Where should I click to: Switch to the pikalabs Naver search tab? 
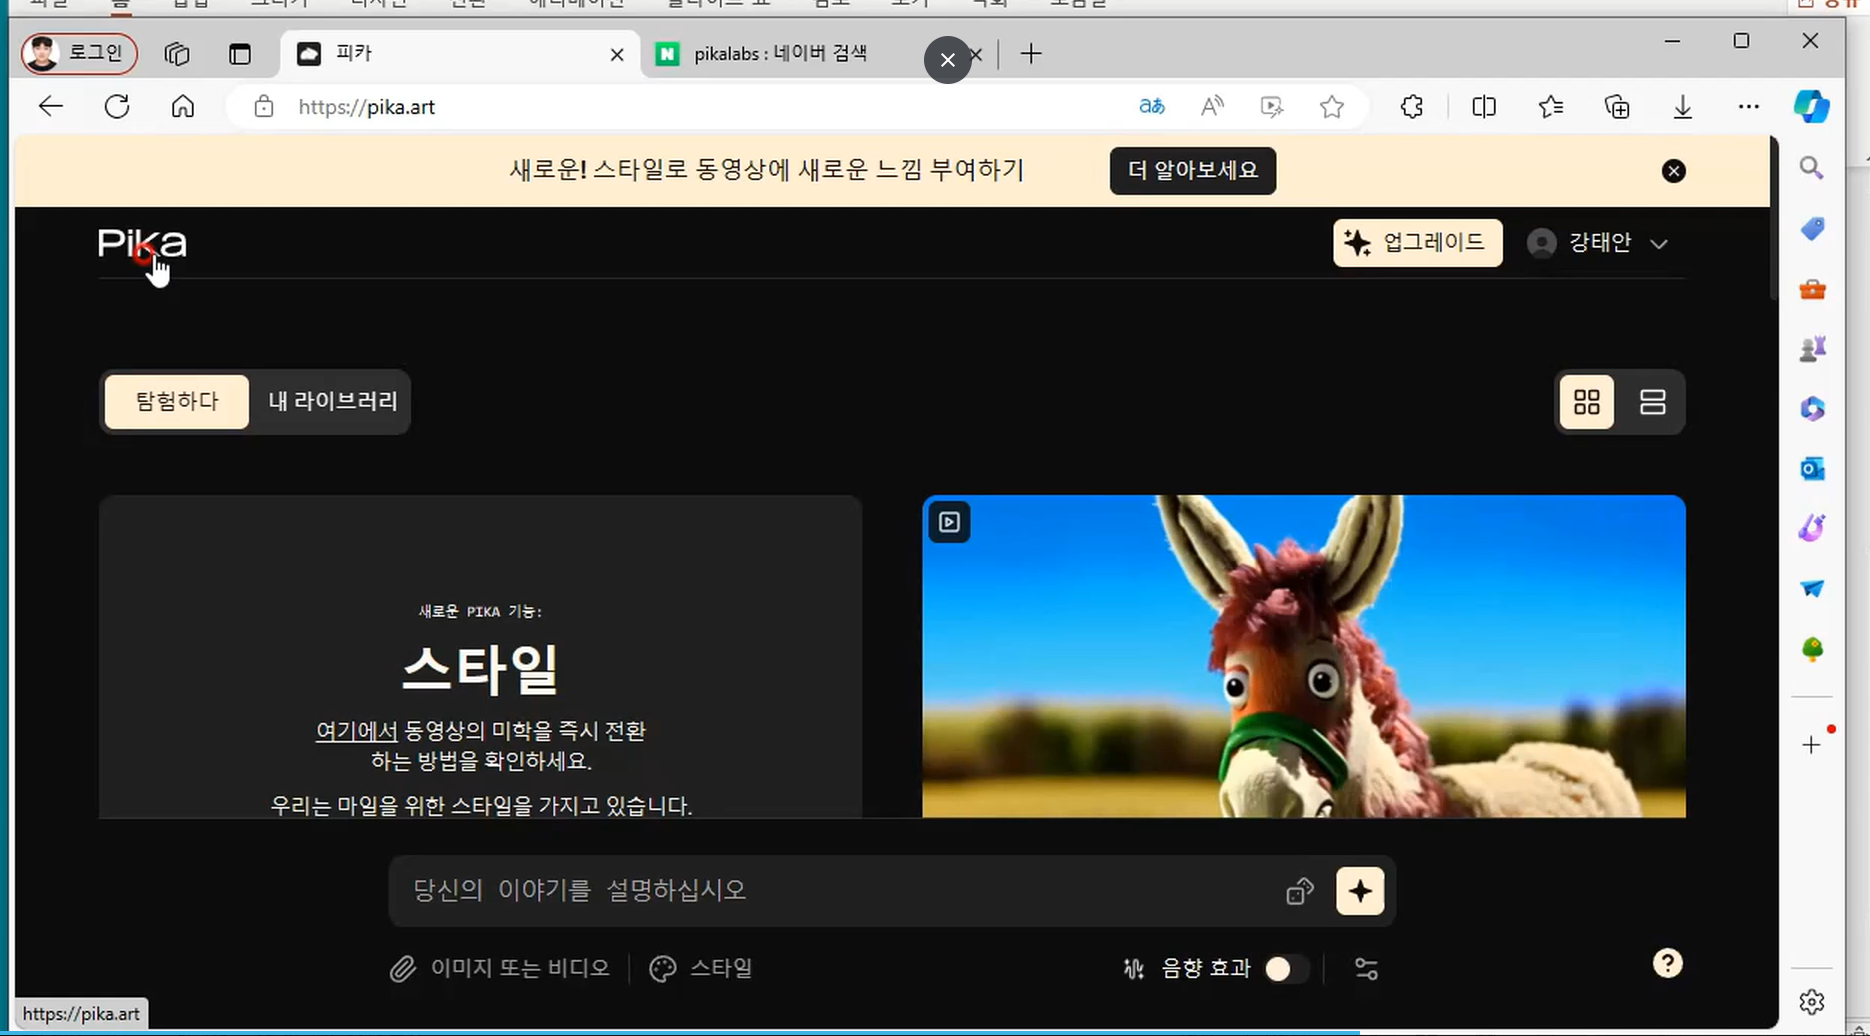[x=780, y=54]
